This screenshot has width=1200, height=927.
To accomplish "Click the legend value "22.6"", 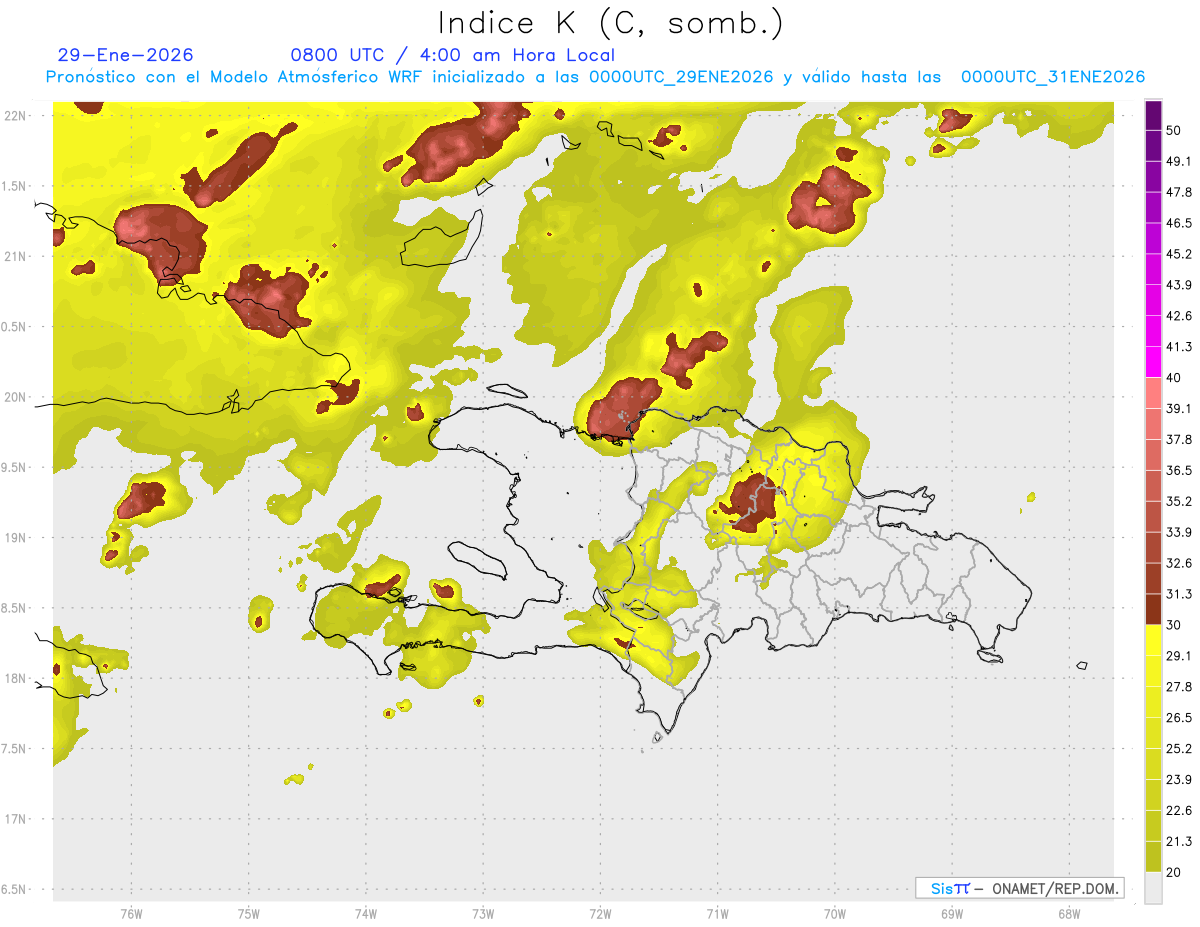I will 1180,810.
